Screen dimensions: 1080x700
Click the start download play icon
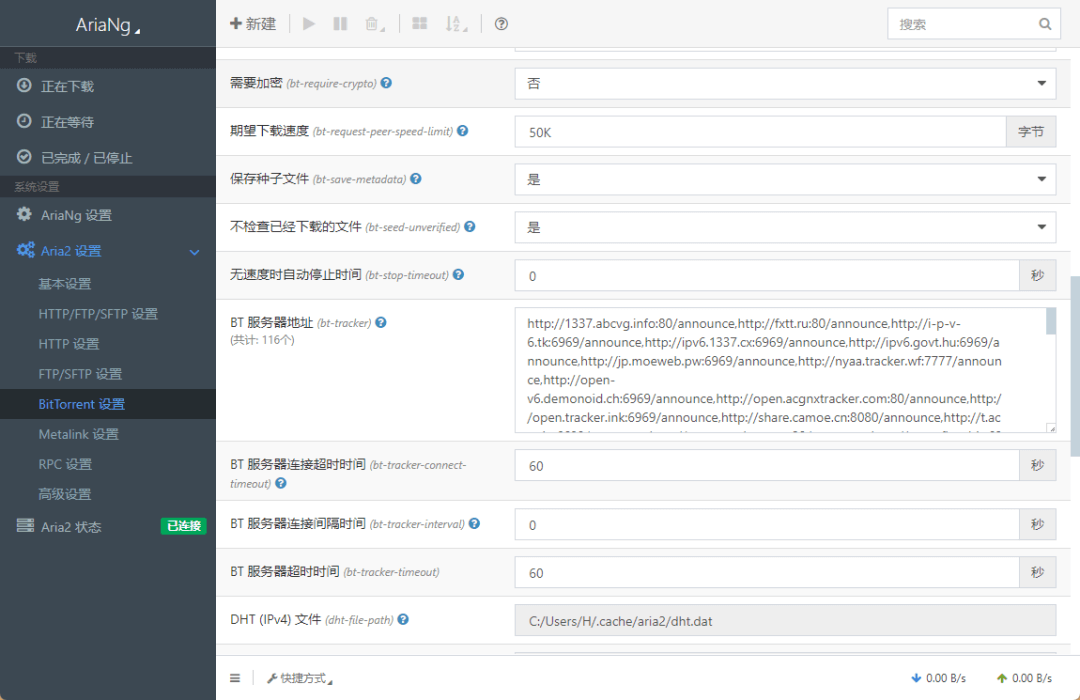point(309,24)
